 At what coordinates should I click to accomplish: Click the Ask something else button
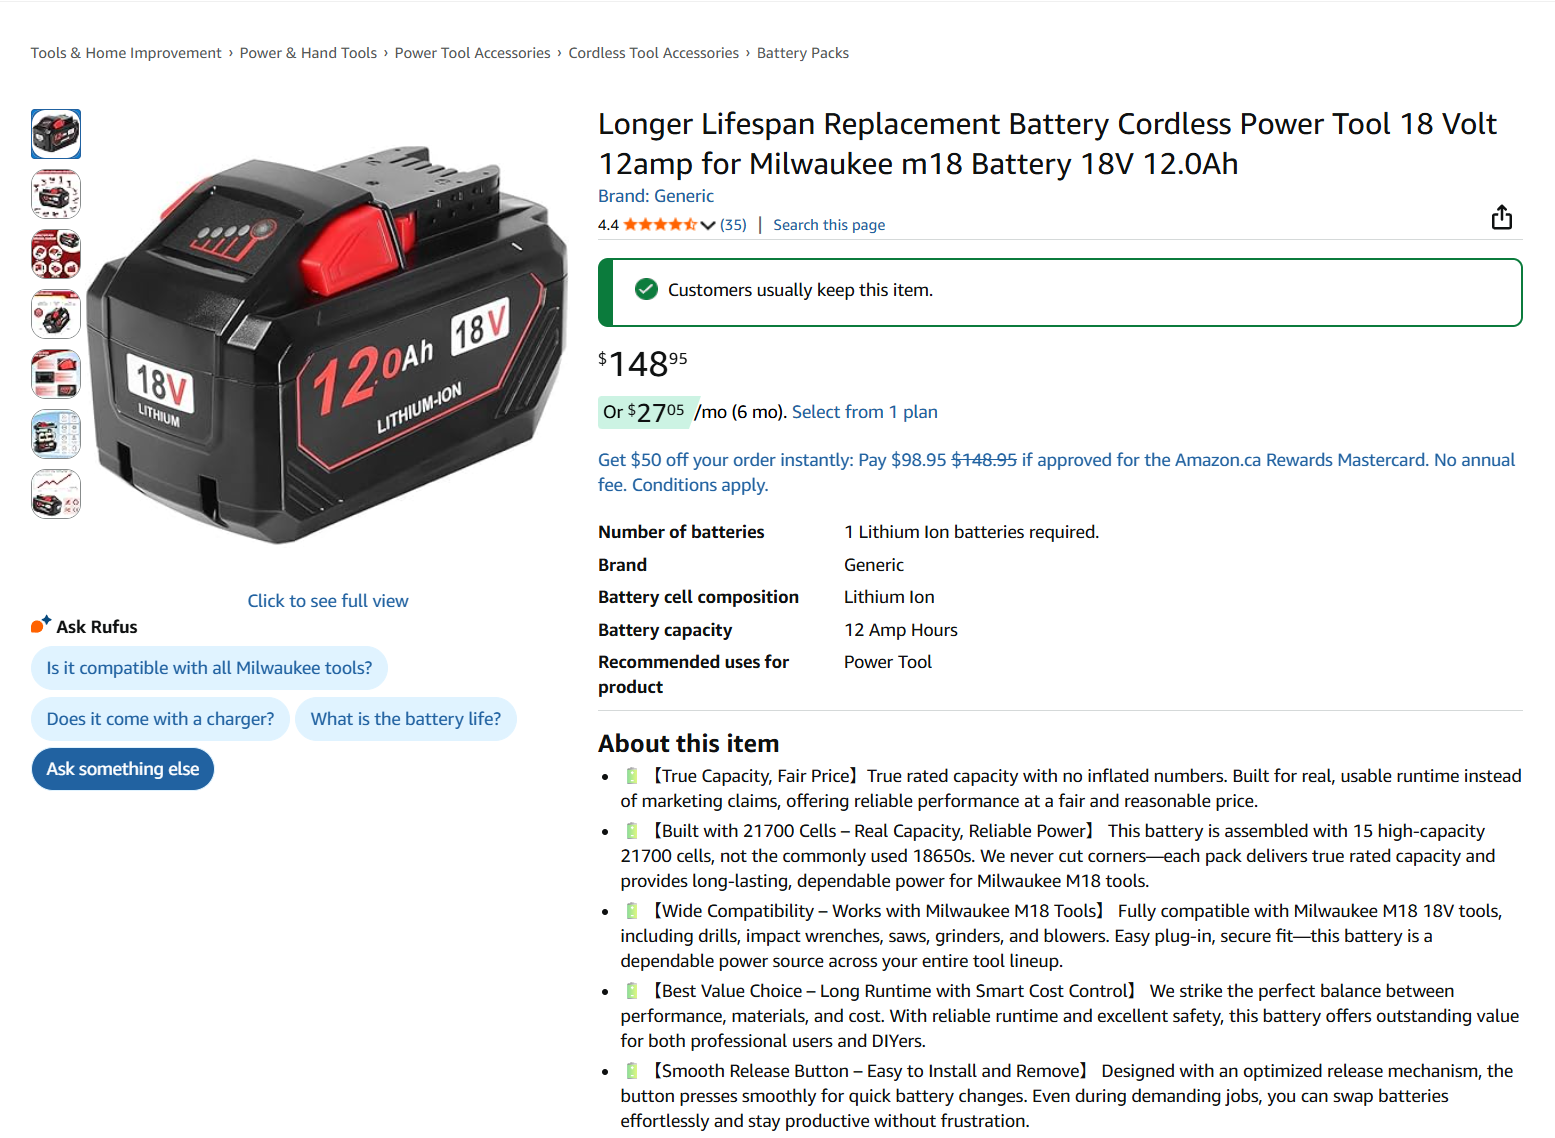click(x=123, y=769)
